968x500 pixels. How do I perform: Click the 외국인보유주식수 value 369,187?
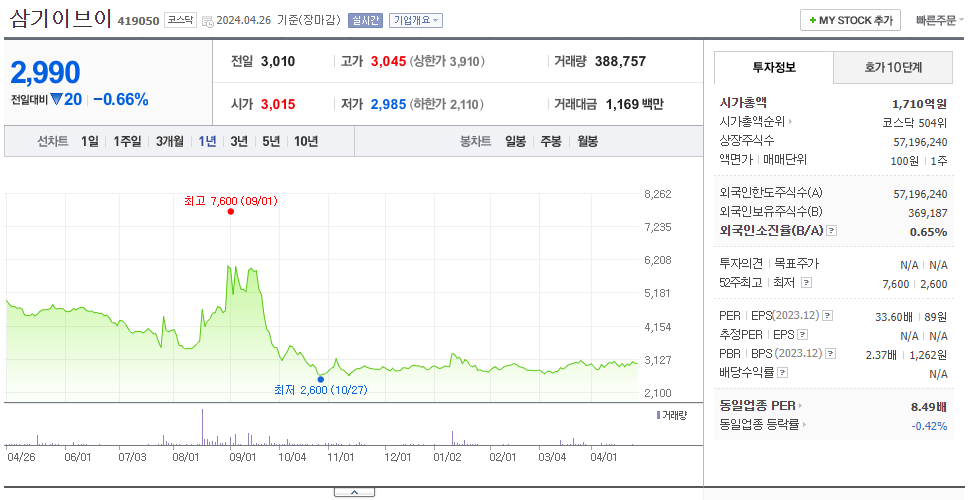coord(926,213)
